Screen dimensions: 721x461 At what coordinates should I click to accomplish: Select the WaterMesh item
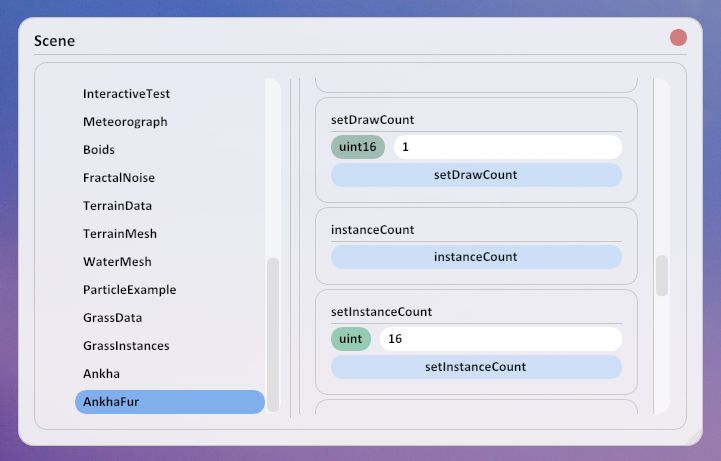117,262
